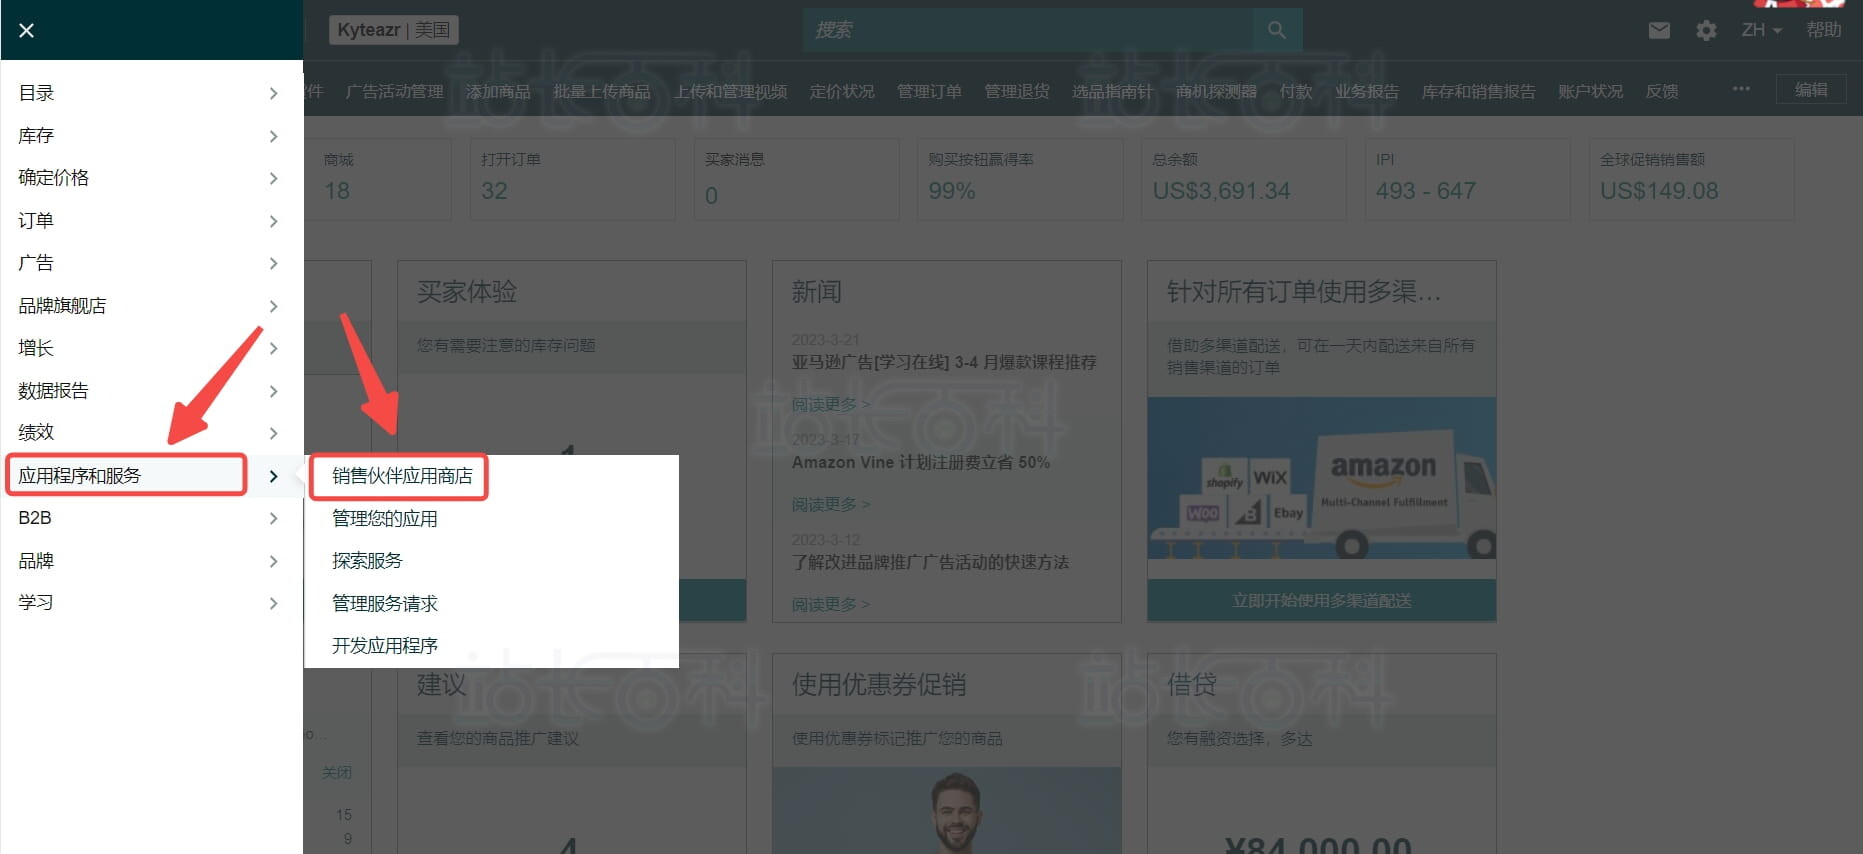
Task: Click the 编辑 button
Action: click(x=1810, y=90)
